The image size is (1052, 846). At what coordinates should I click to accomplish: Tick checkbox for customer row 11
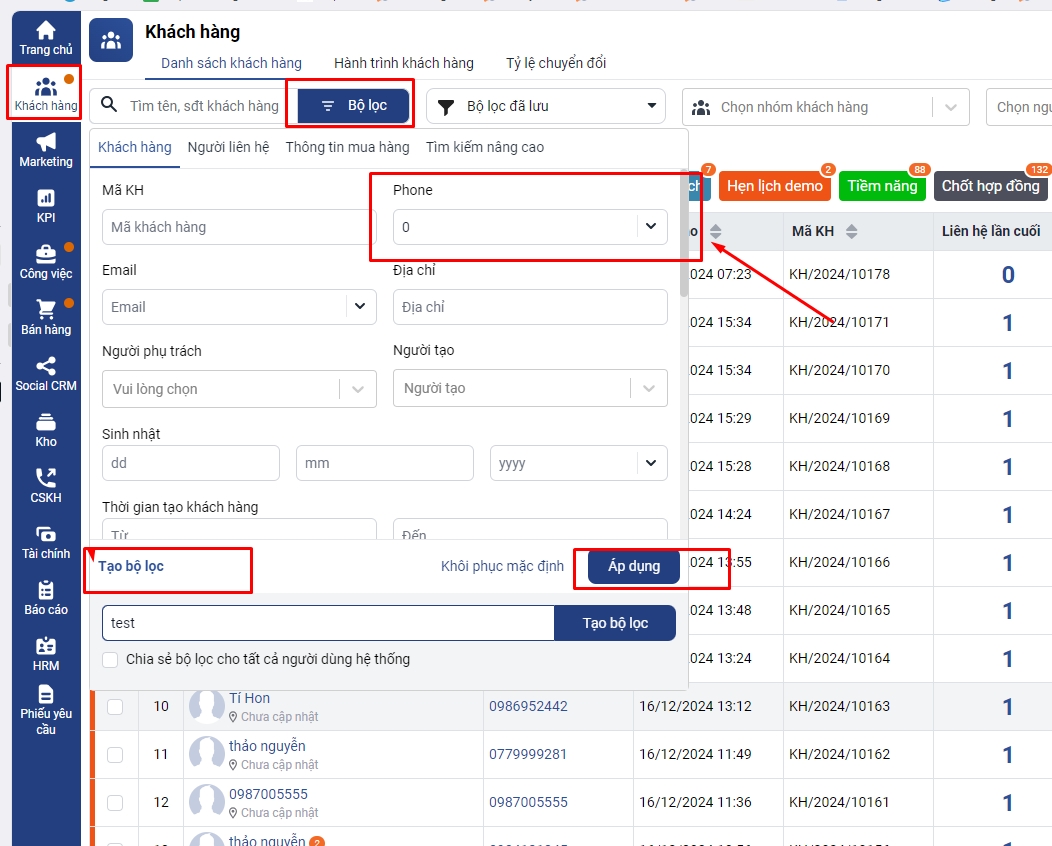coord(115,755)
